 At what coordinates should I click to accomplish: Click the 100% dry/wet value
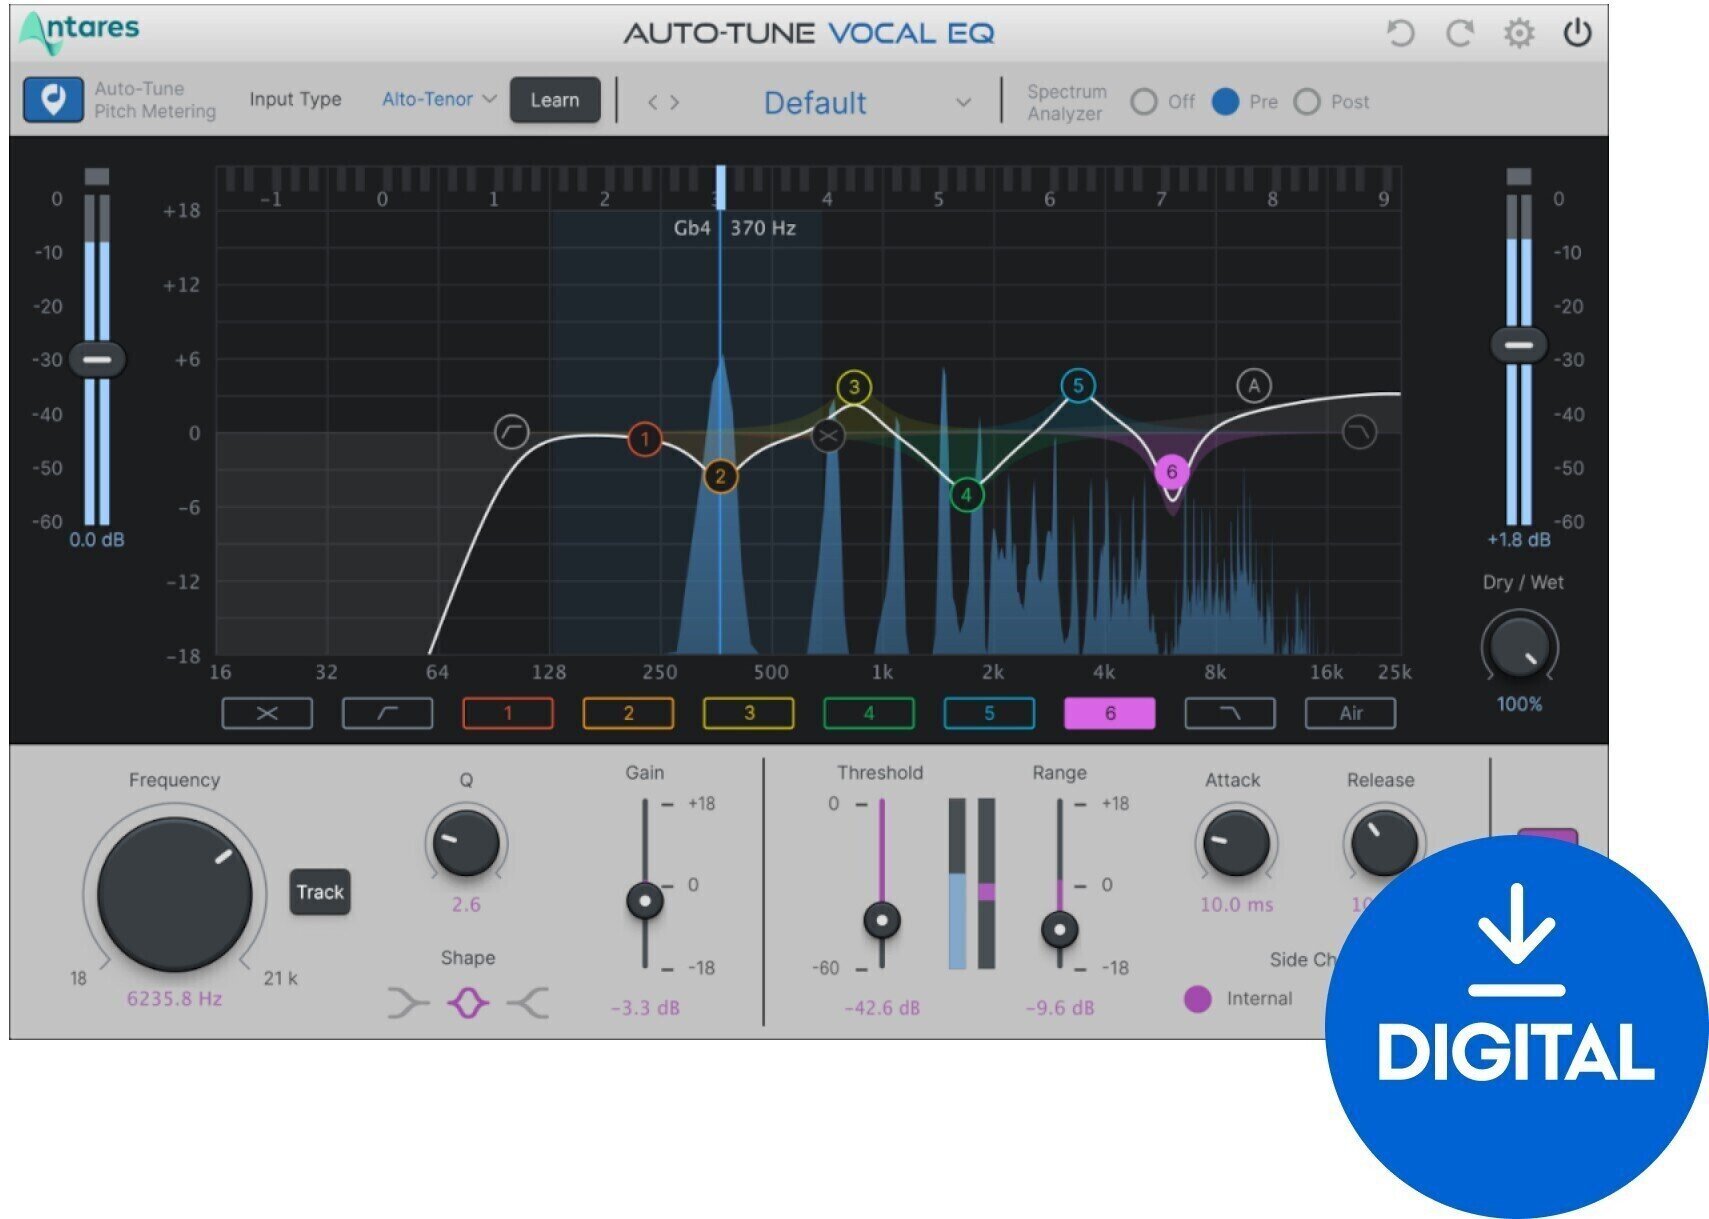(x=1519, y=704)
